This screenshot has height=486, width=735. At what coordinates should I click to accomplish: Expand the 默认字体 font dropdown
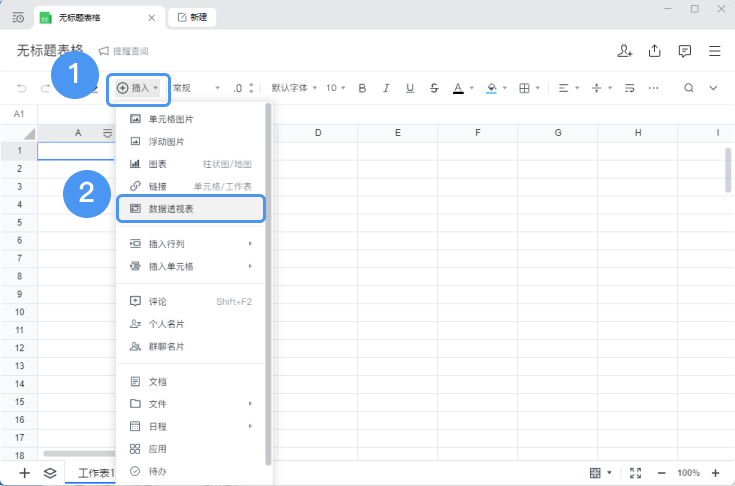(294, 88)
